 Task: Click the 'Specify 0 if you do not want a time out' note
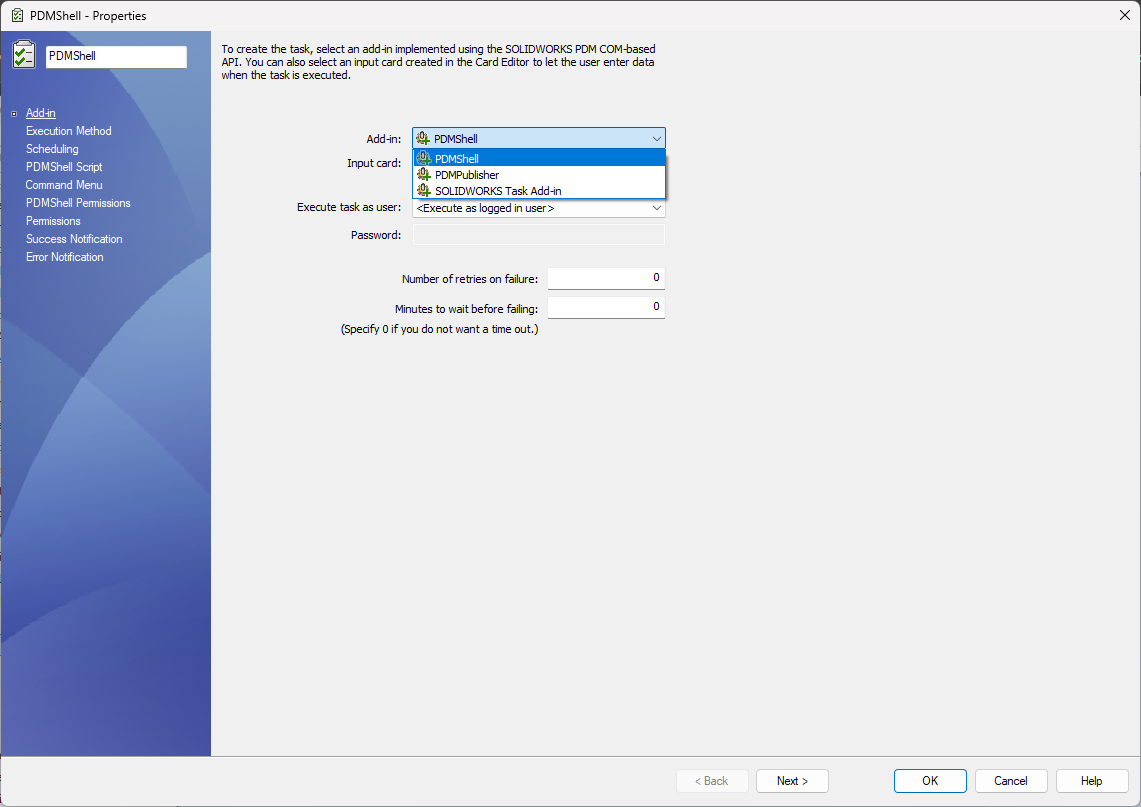point(440,329)
